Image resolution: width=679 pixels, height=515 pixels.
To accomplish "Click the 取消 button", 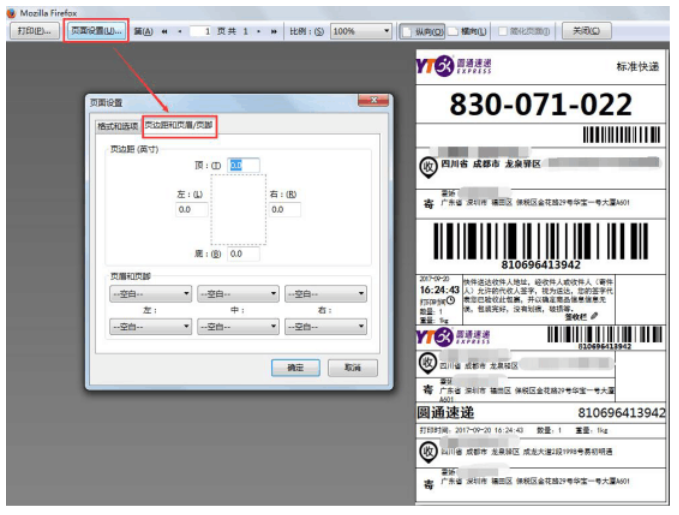I will click(x=352, y=367).
